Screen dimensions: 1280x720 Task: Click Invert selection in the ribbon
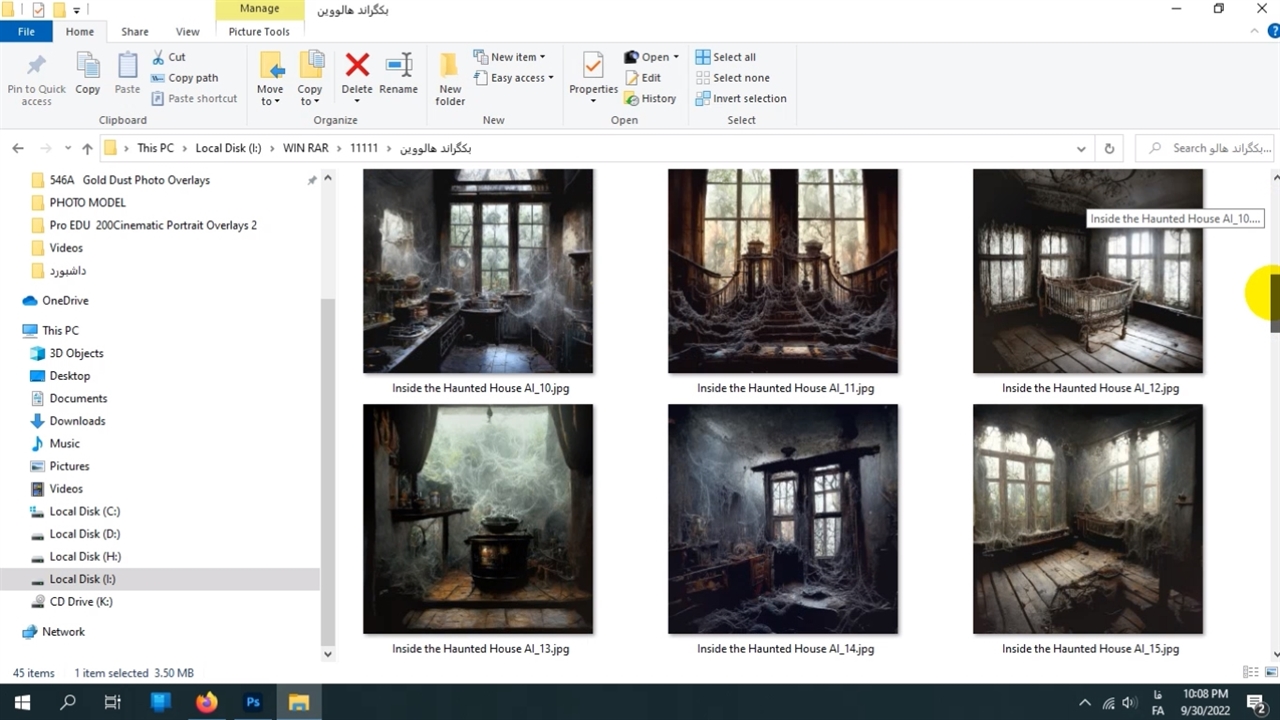pos(741,99)
